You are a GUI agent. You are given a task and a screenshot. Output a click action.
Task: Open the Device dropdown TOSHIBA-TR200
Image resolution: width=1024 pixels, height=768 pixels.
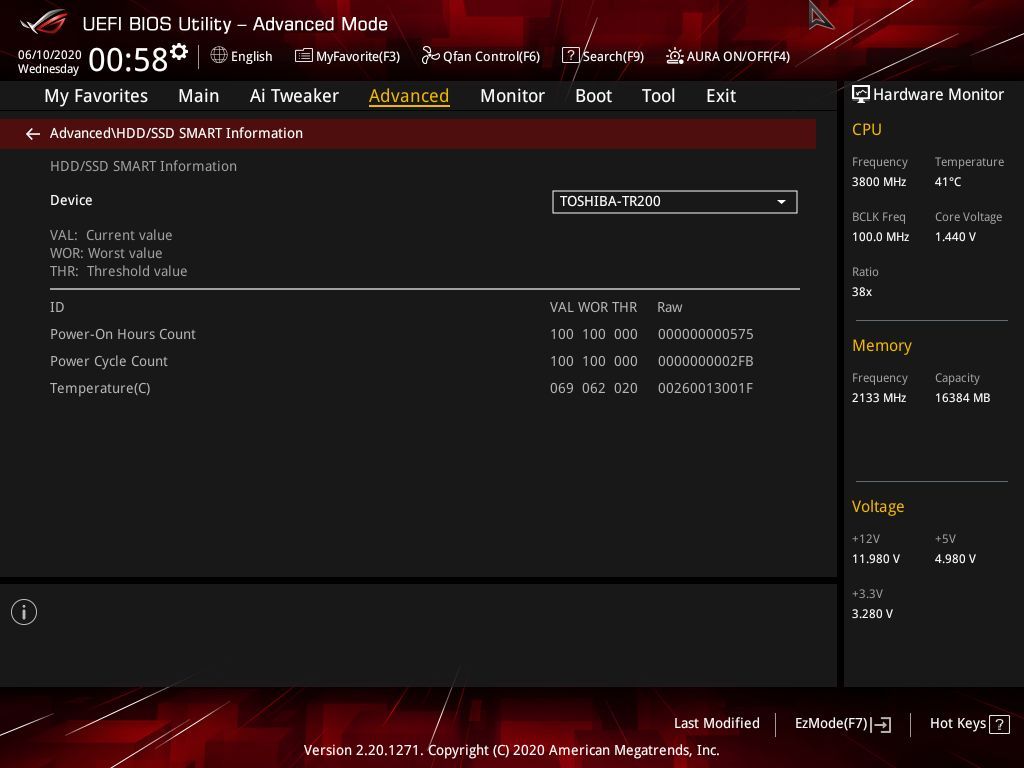coord(675,202)
